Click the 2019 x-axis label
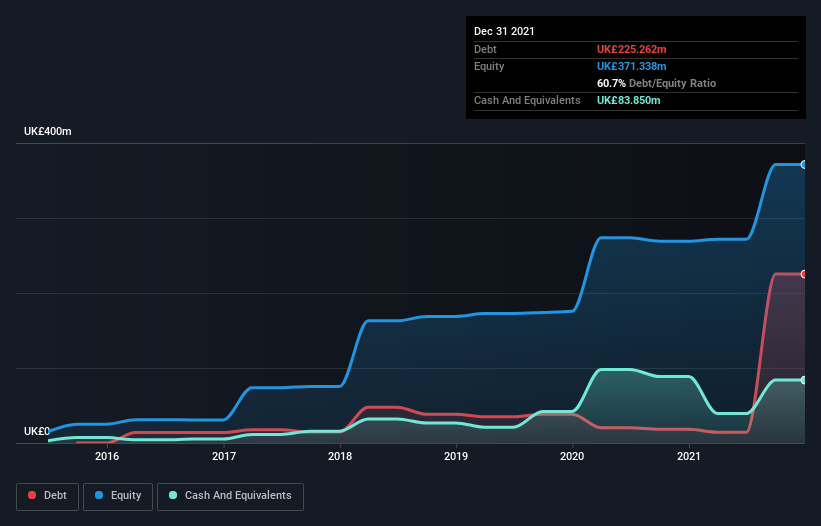821x526 pixels. pyautogui.click(x=456, y=456)
